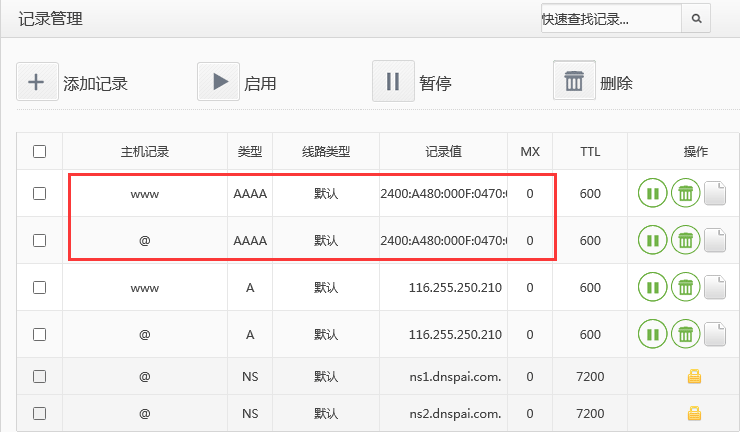Click the 116.255.250.210 value of www record
Viewport: 740px width, 432px height.
coord(442,288)
